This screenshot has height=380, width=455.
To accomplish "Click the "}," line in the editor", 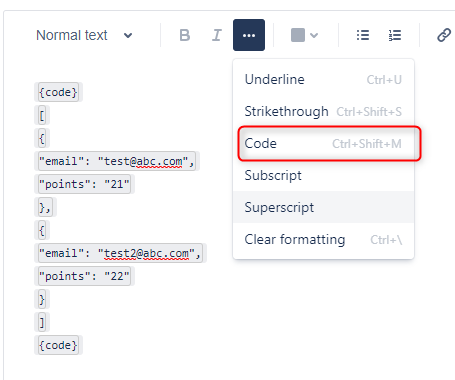I will click(x=45, y=207).
